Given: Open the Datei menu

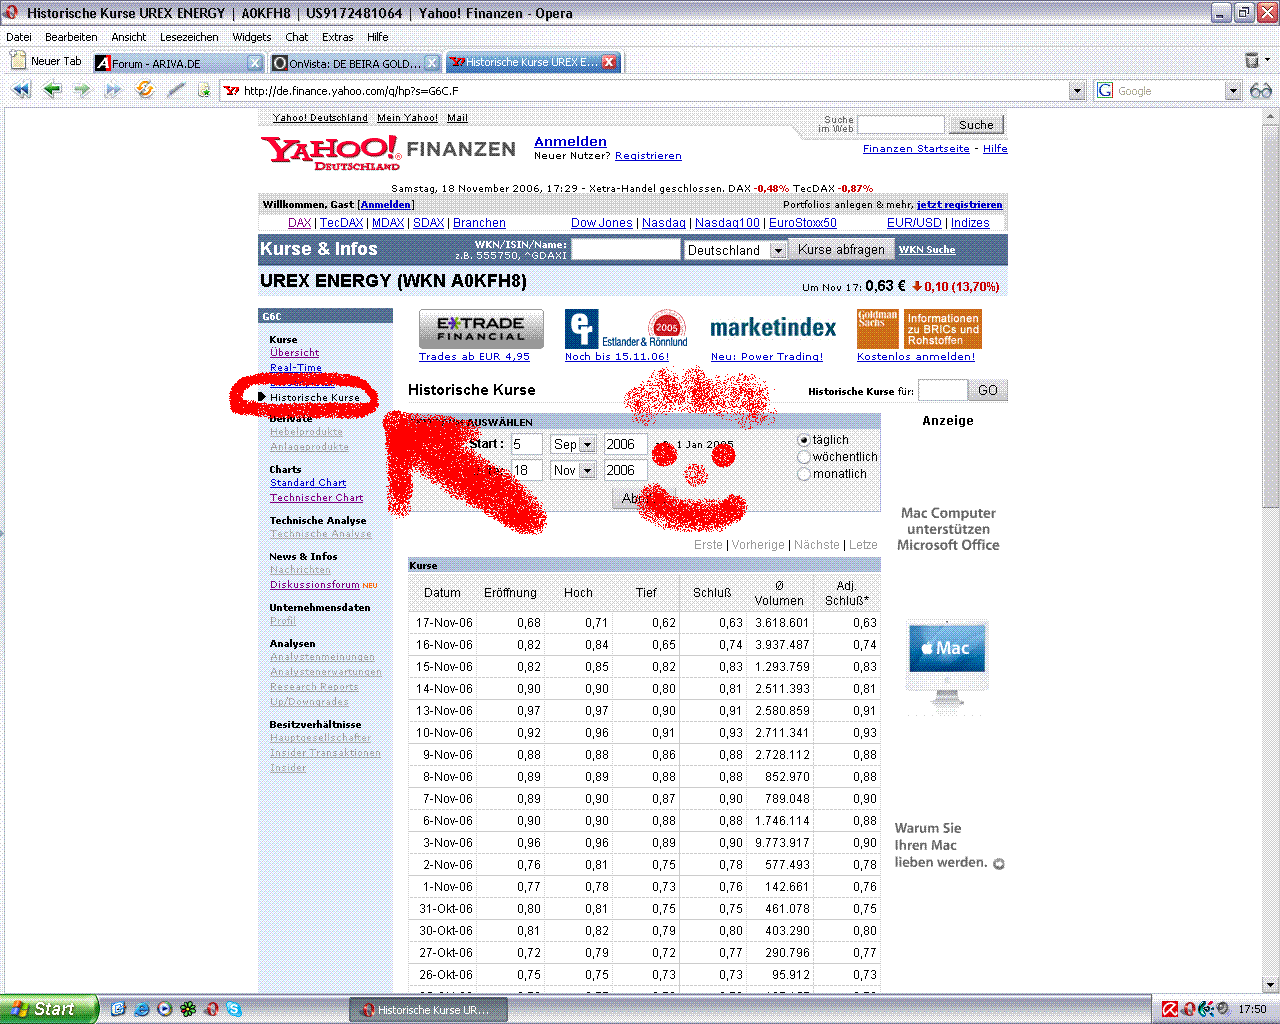Looking at the screenshot, I should click(19, 37).
